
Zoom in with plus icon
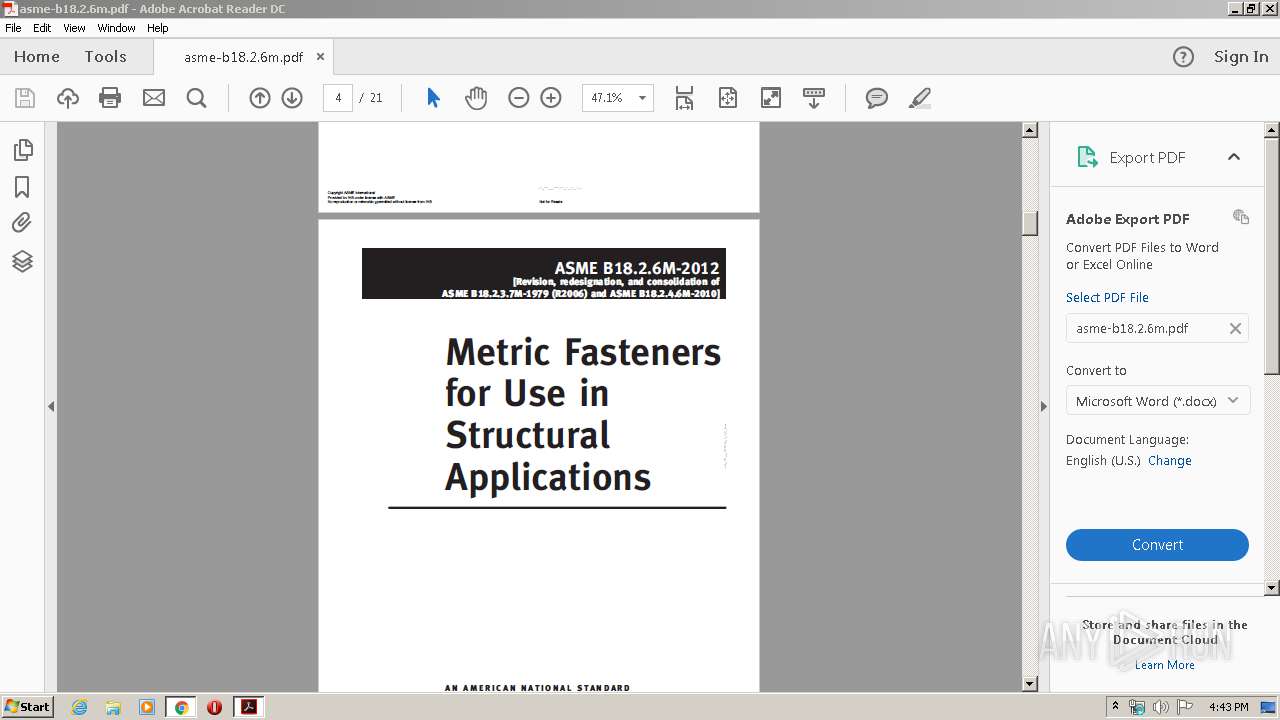pyautogui.click(x=551, y=98)
